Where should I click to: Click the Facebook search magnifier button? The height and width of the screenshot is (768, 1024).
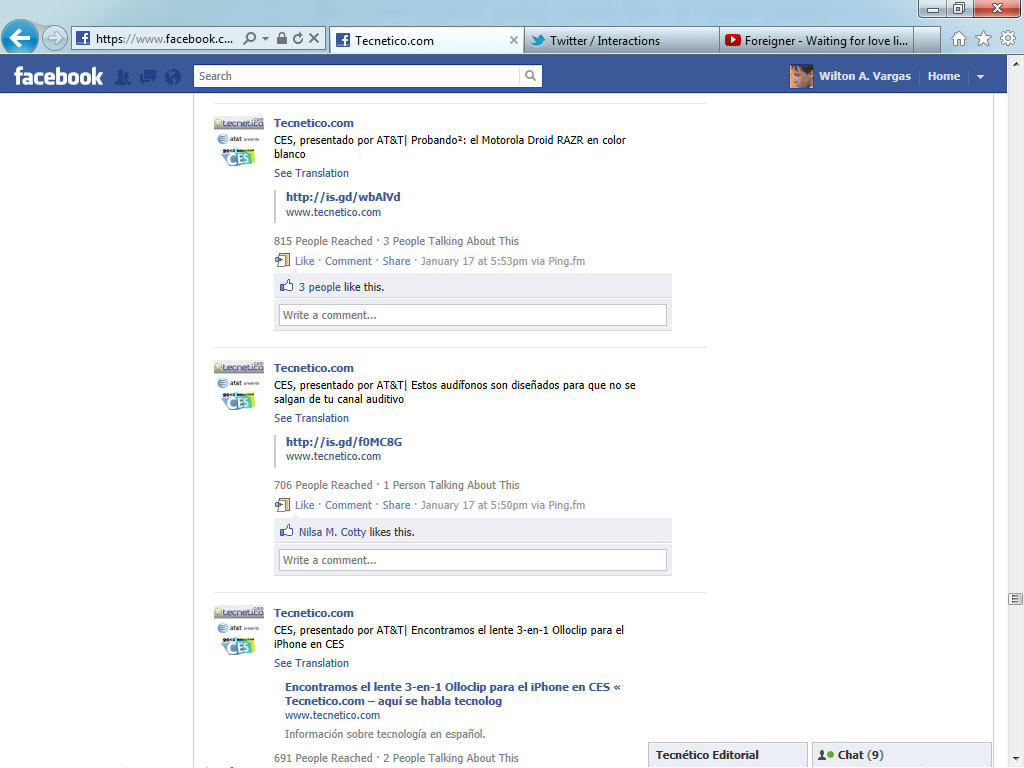[530, 76]
